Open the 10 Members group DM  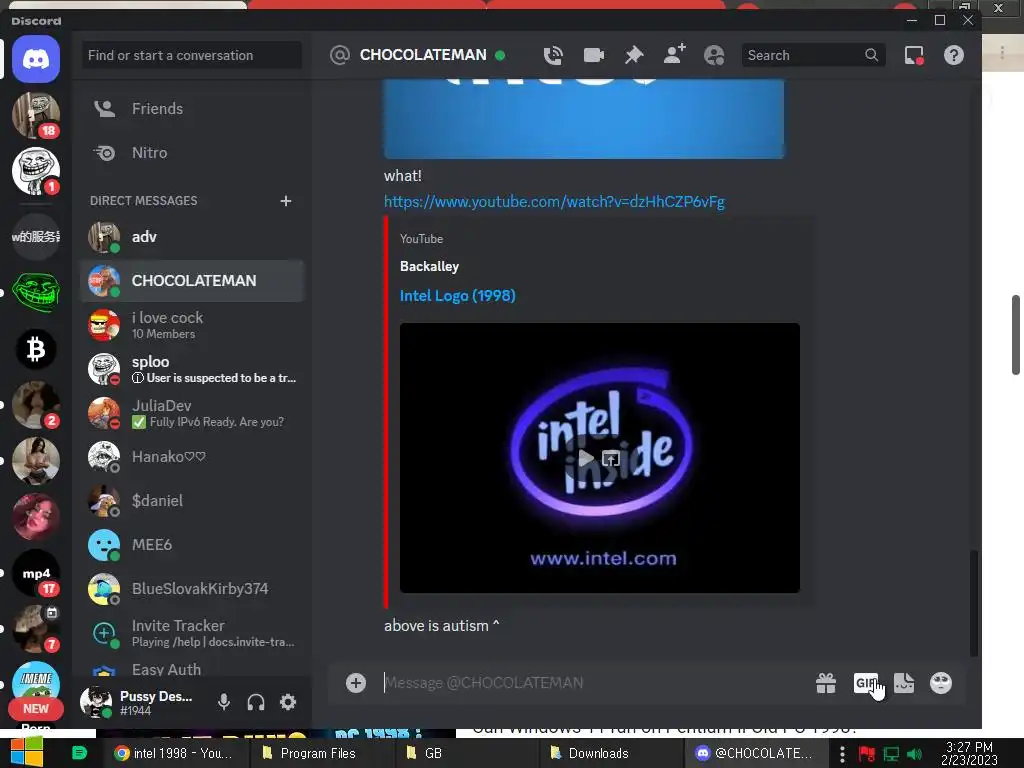pos(192,325)
